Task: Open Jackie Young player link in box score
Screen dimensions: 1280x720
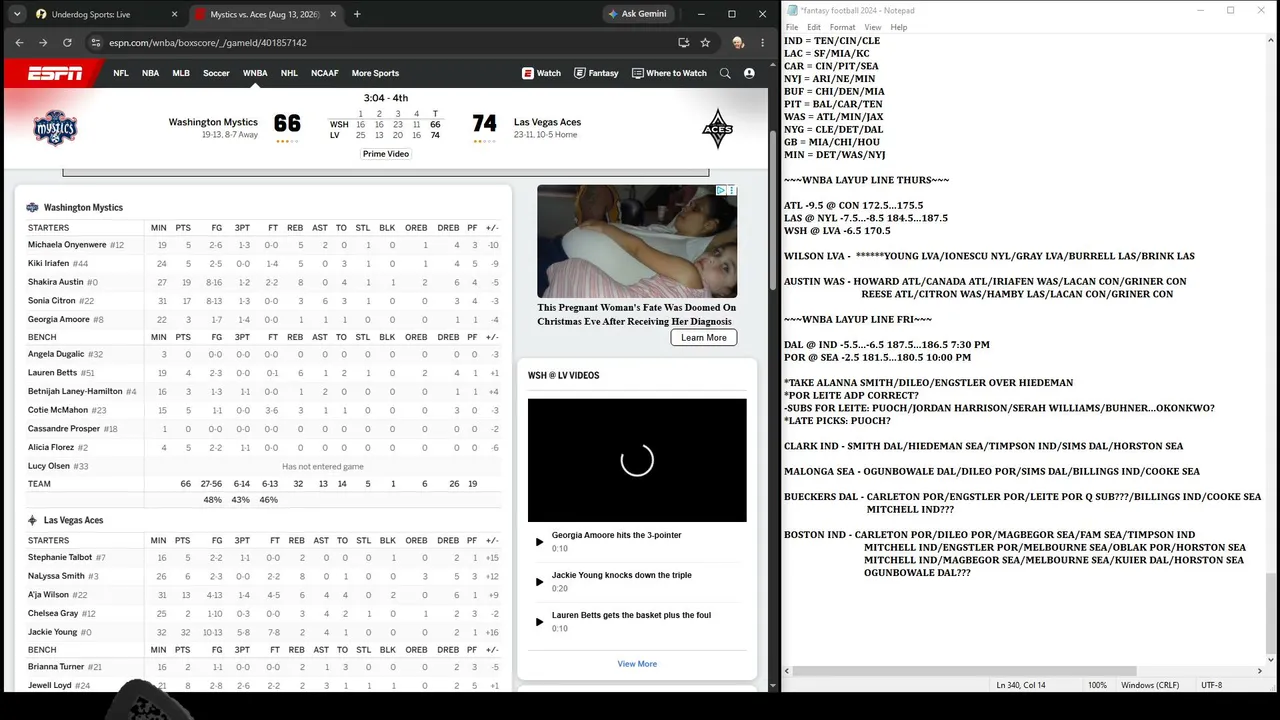Action: 53,632
